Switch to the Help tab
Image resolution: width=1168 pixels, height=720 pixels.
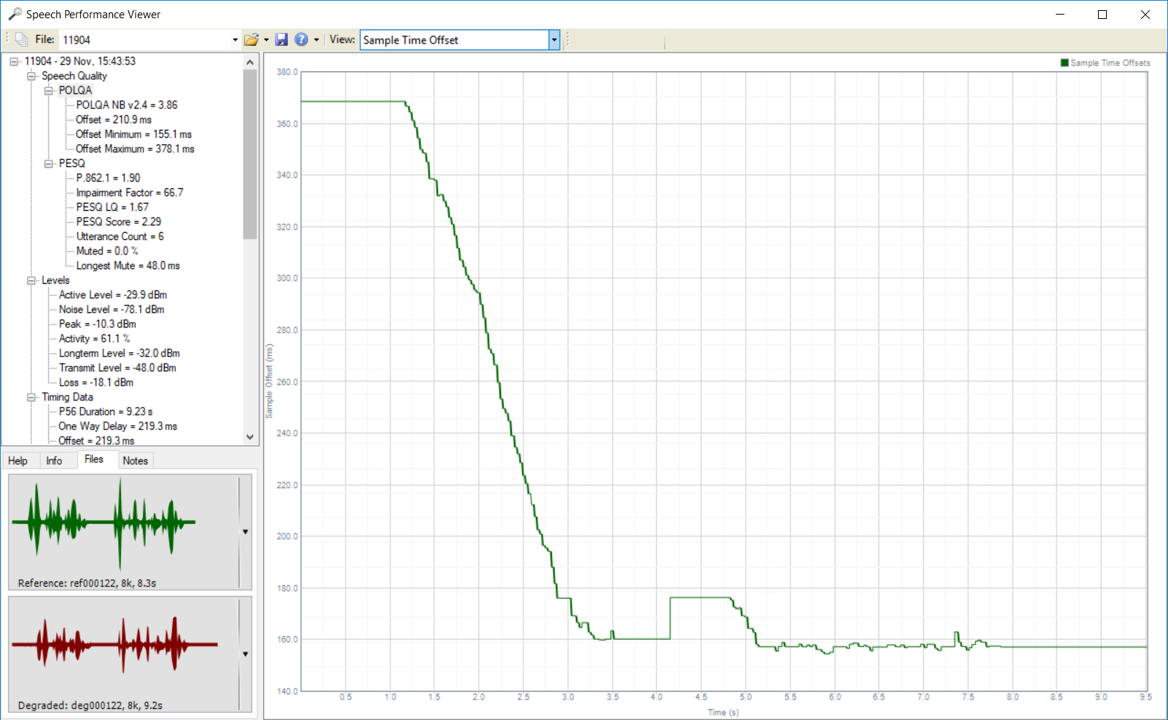pos(18,461)
